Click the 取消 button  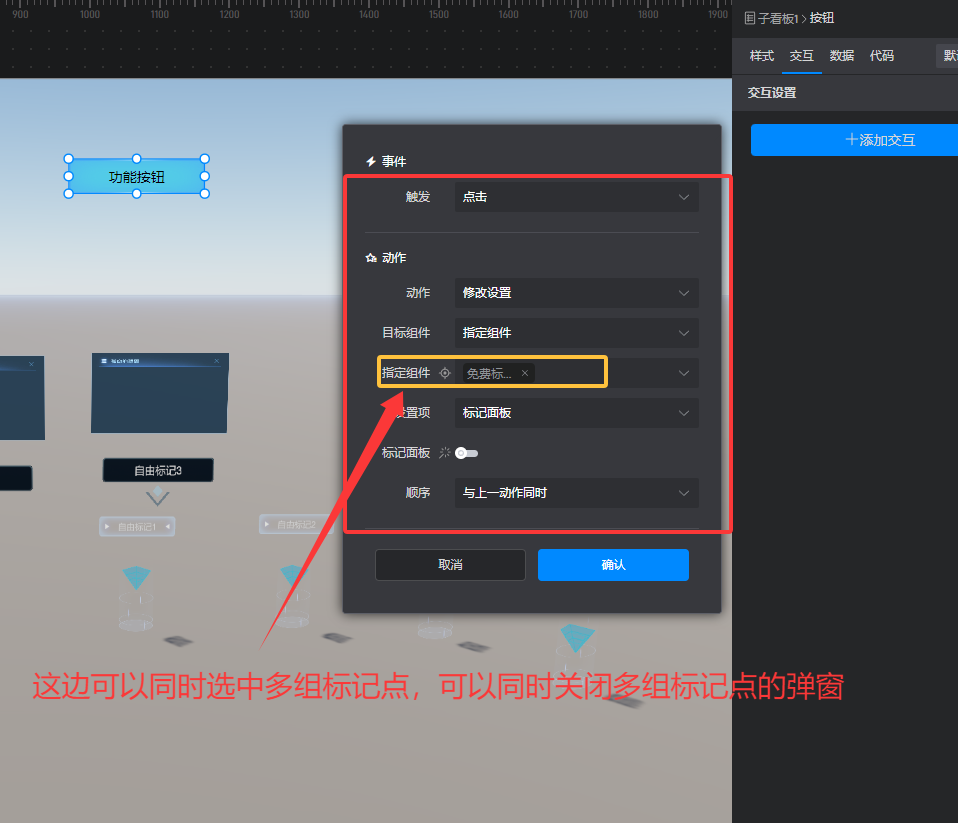(450, 565)
